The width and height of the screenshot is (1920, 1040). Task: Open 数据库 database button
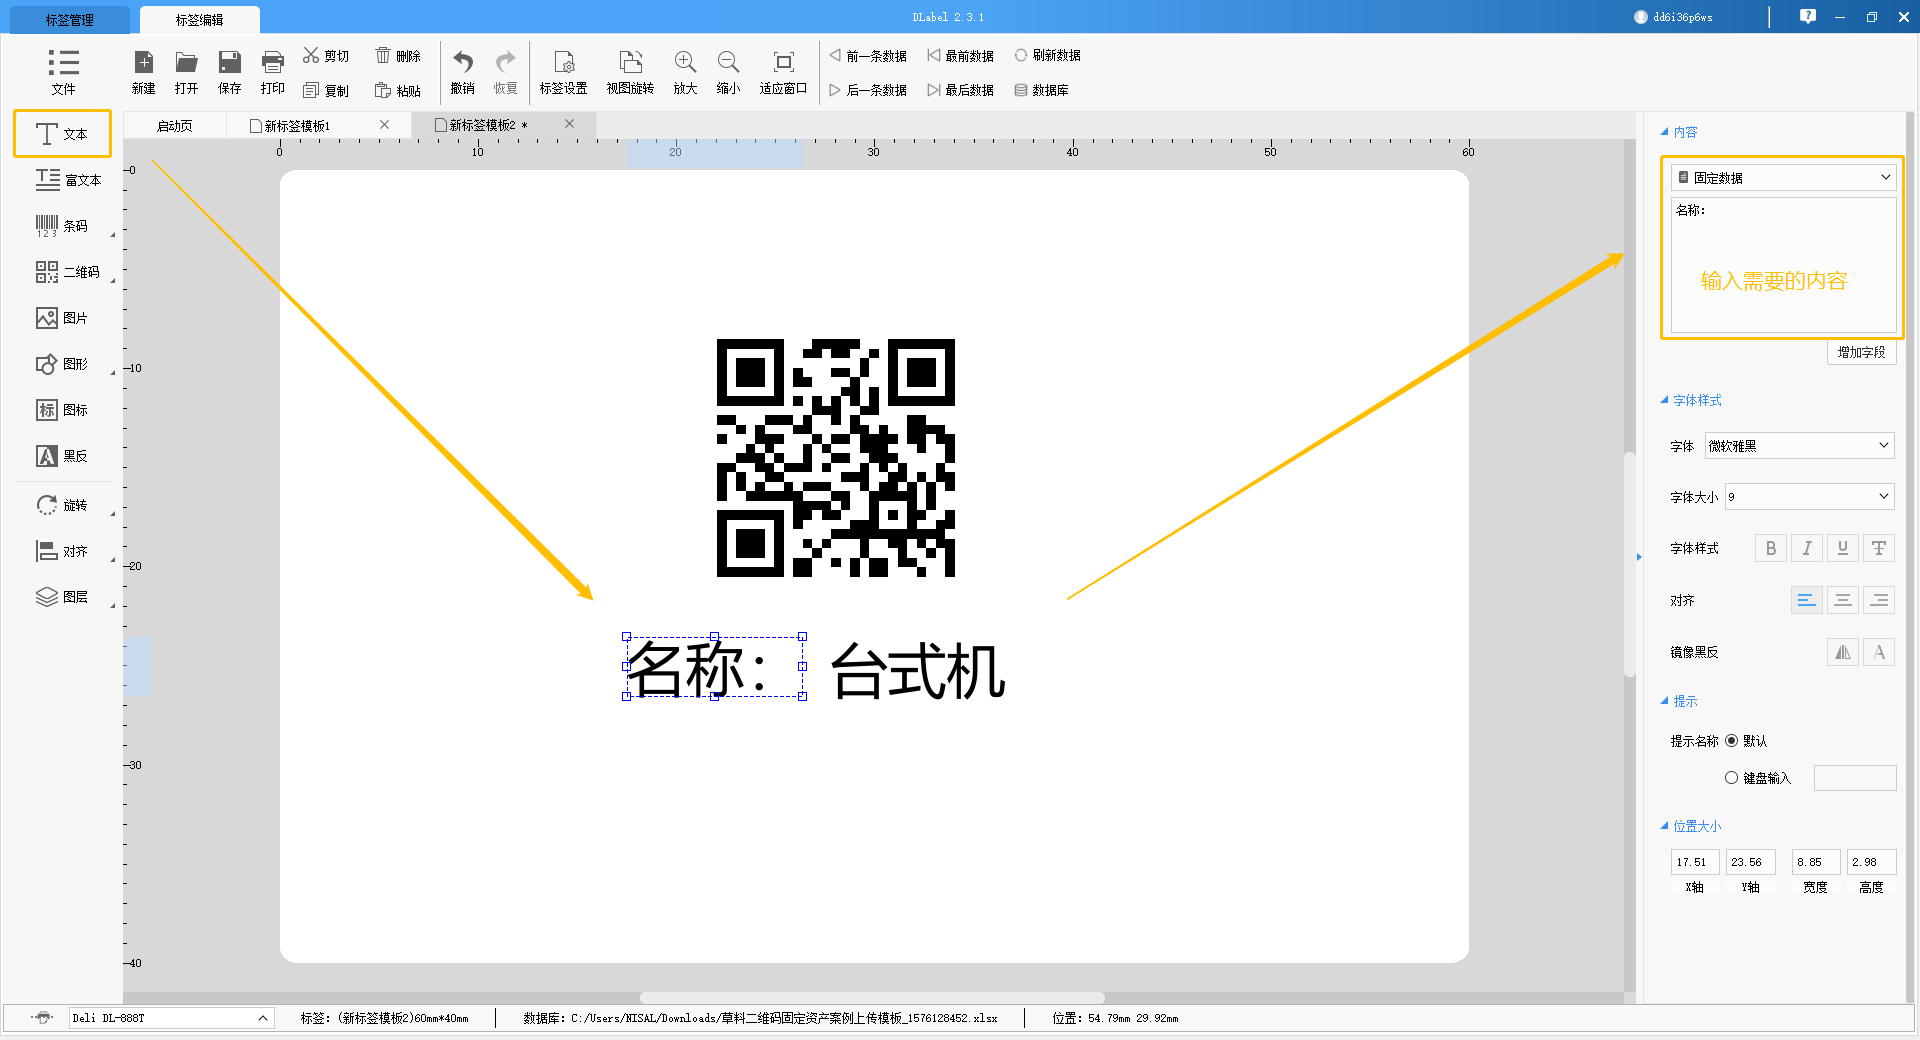[1041, 90]
